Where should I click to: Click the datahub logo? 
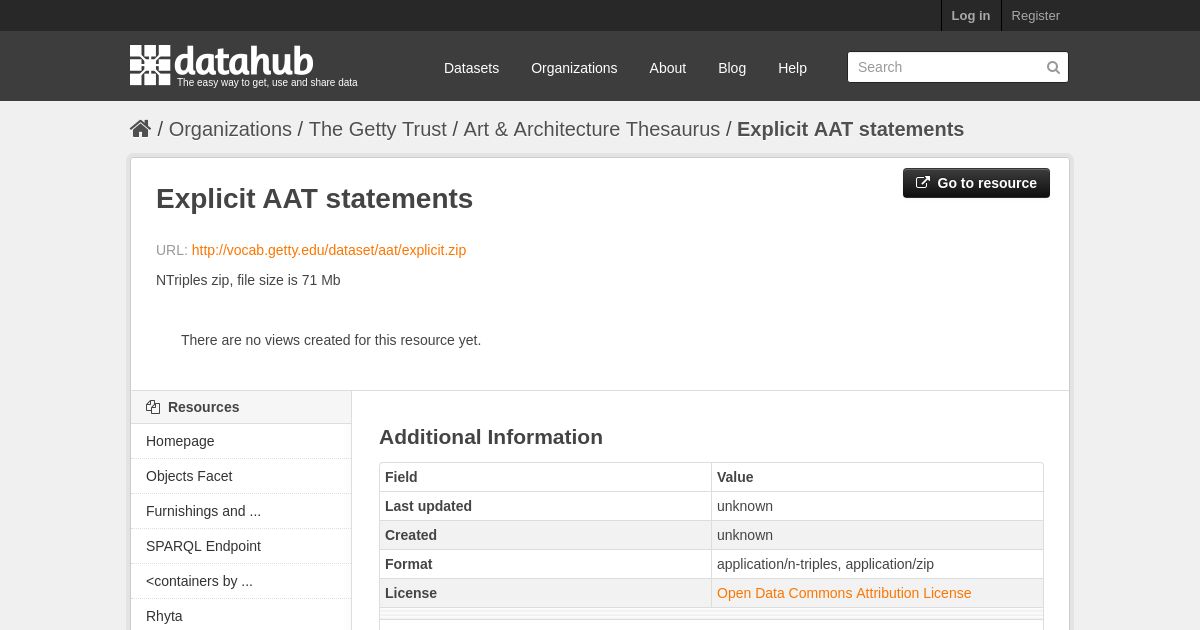pos(222,64)
